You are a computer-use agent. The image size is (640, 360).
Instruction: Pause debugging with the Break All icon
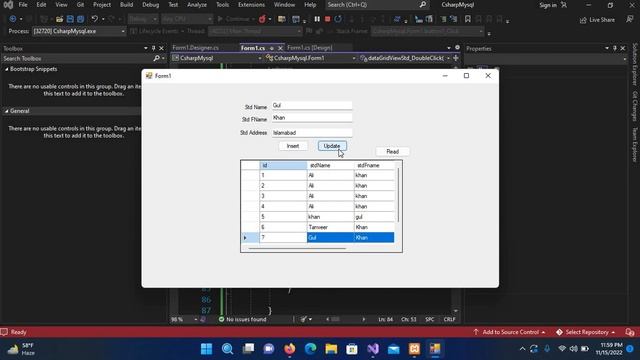[x=317, y=19]
